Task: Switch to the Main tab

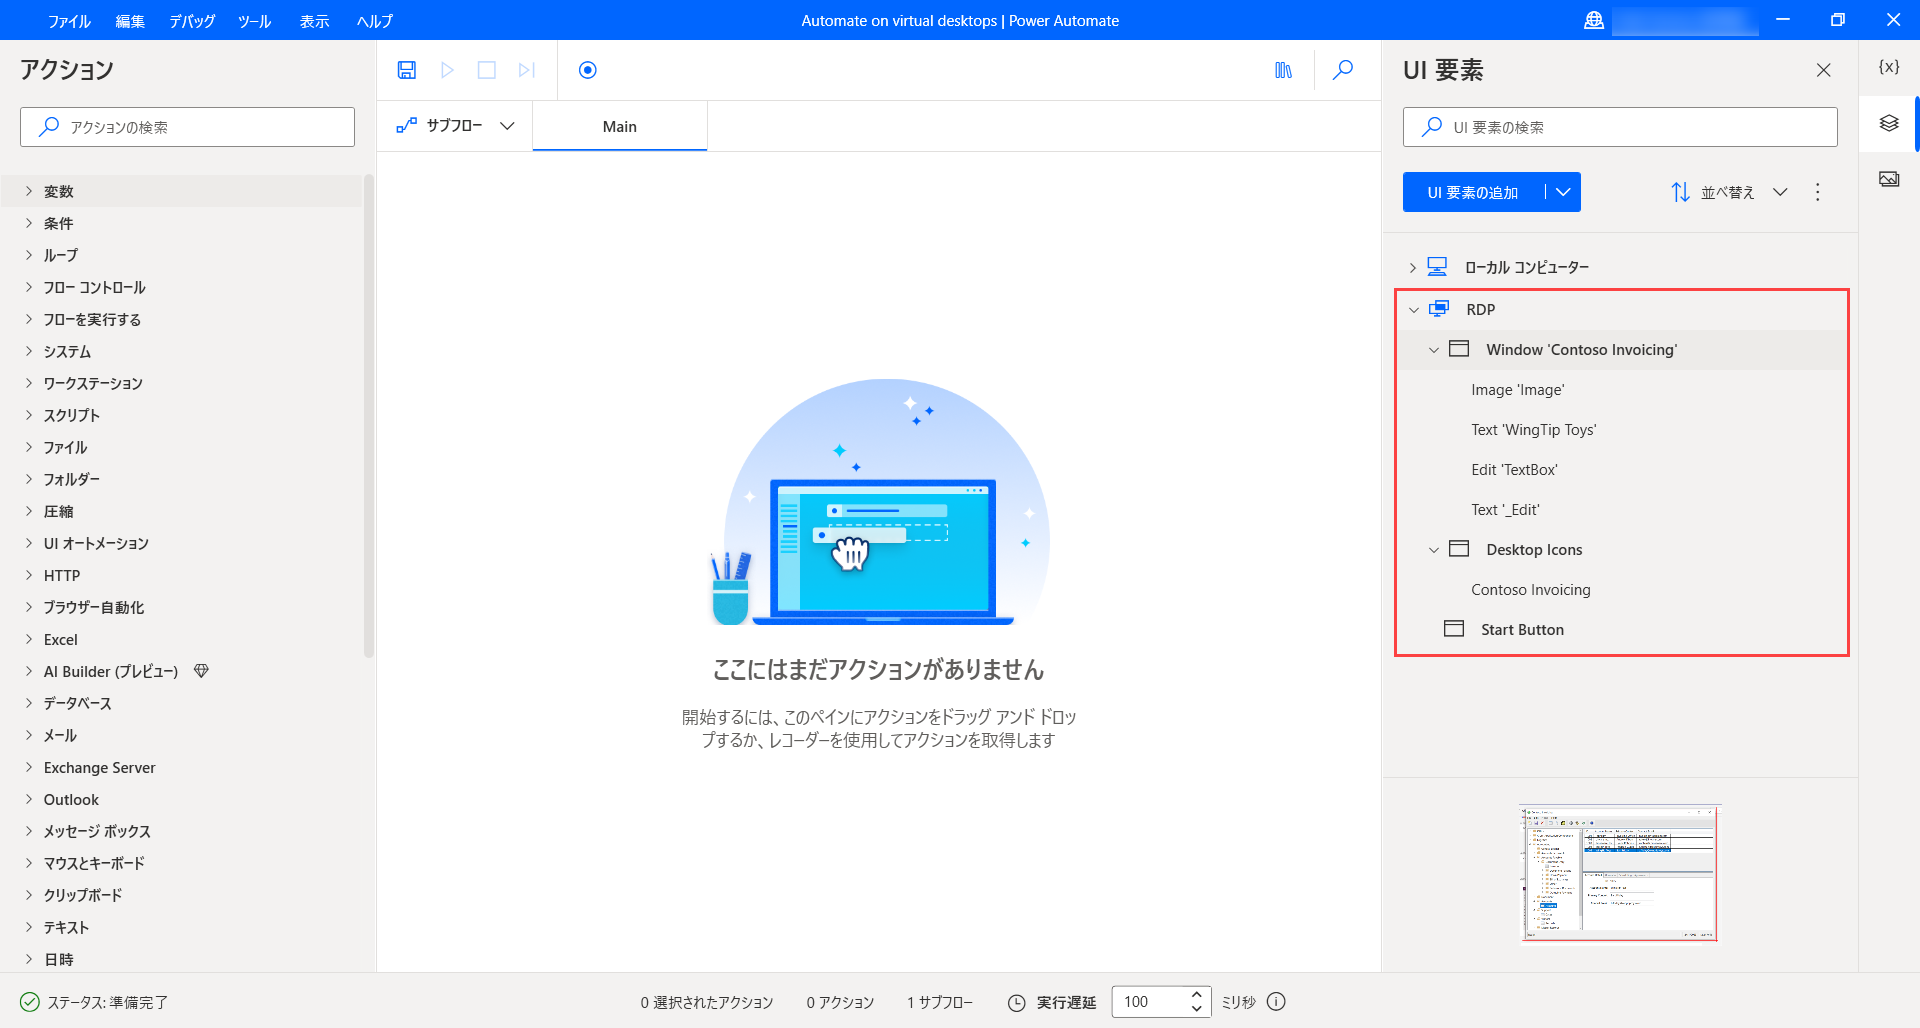Action: [x=620, y=126]
